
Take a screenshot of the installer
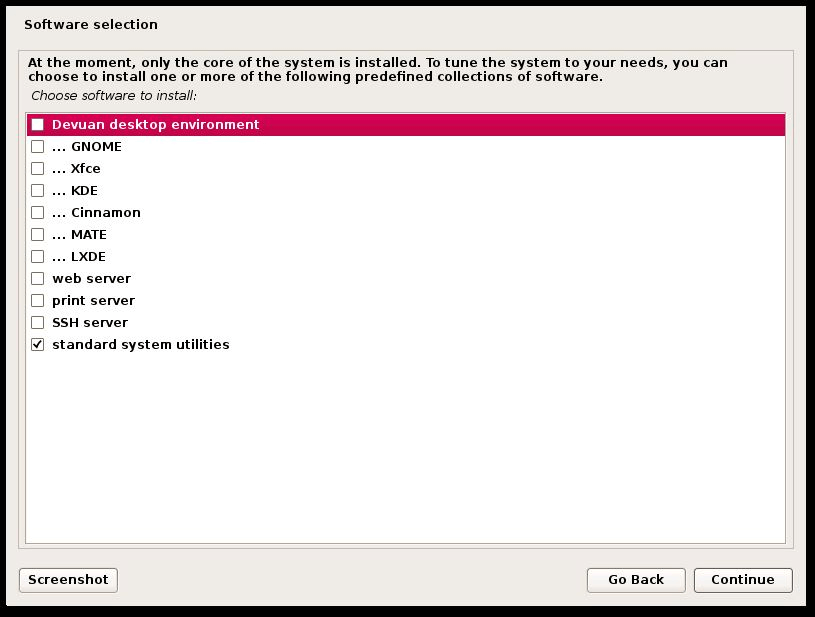(67, 580)
